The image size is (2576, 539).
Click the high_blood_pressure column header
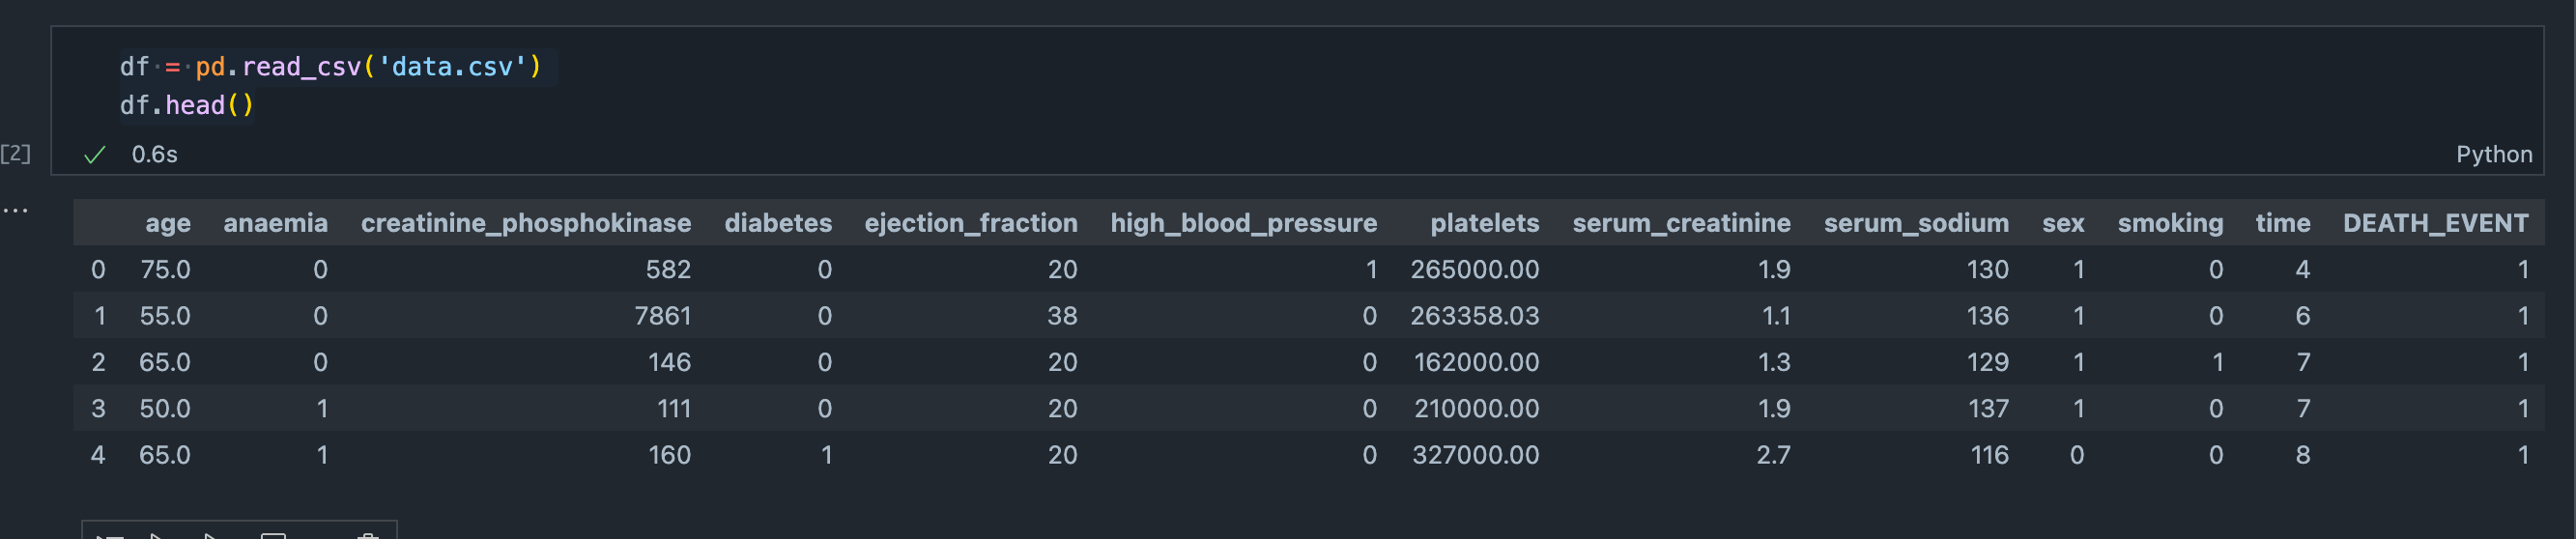pyautogui.click(x=1243, y=223)
